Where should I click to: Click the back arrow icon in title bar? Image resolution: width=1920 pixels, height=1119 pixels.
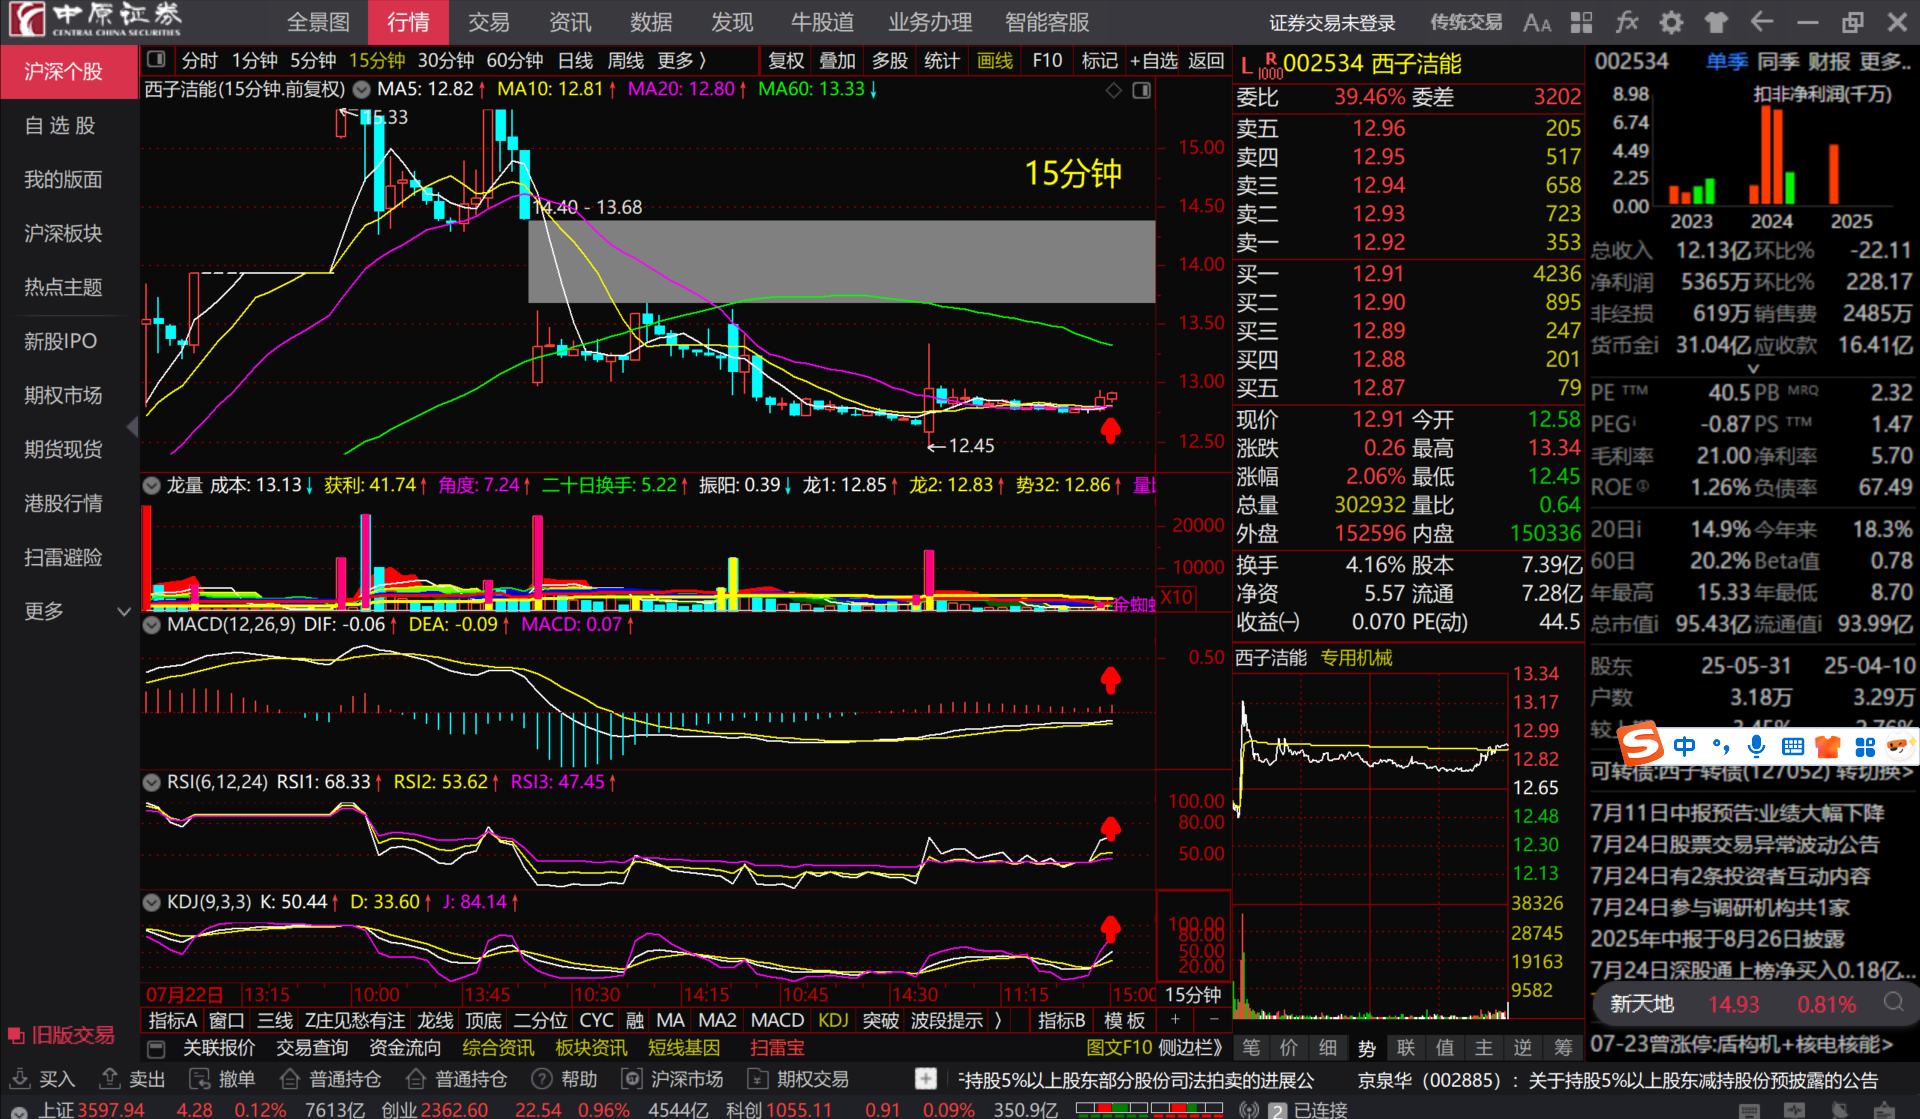click(x=1762, y=22)
